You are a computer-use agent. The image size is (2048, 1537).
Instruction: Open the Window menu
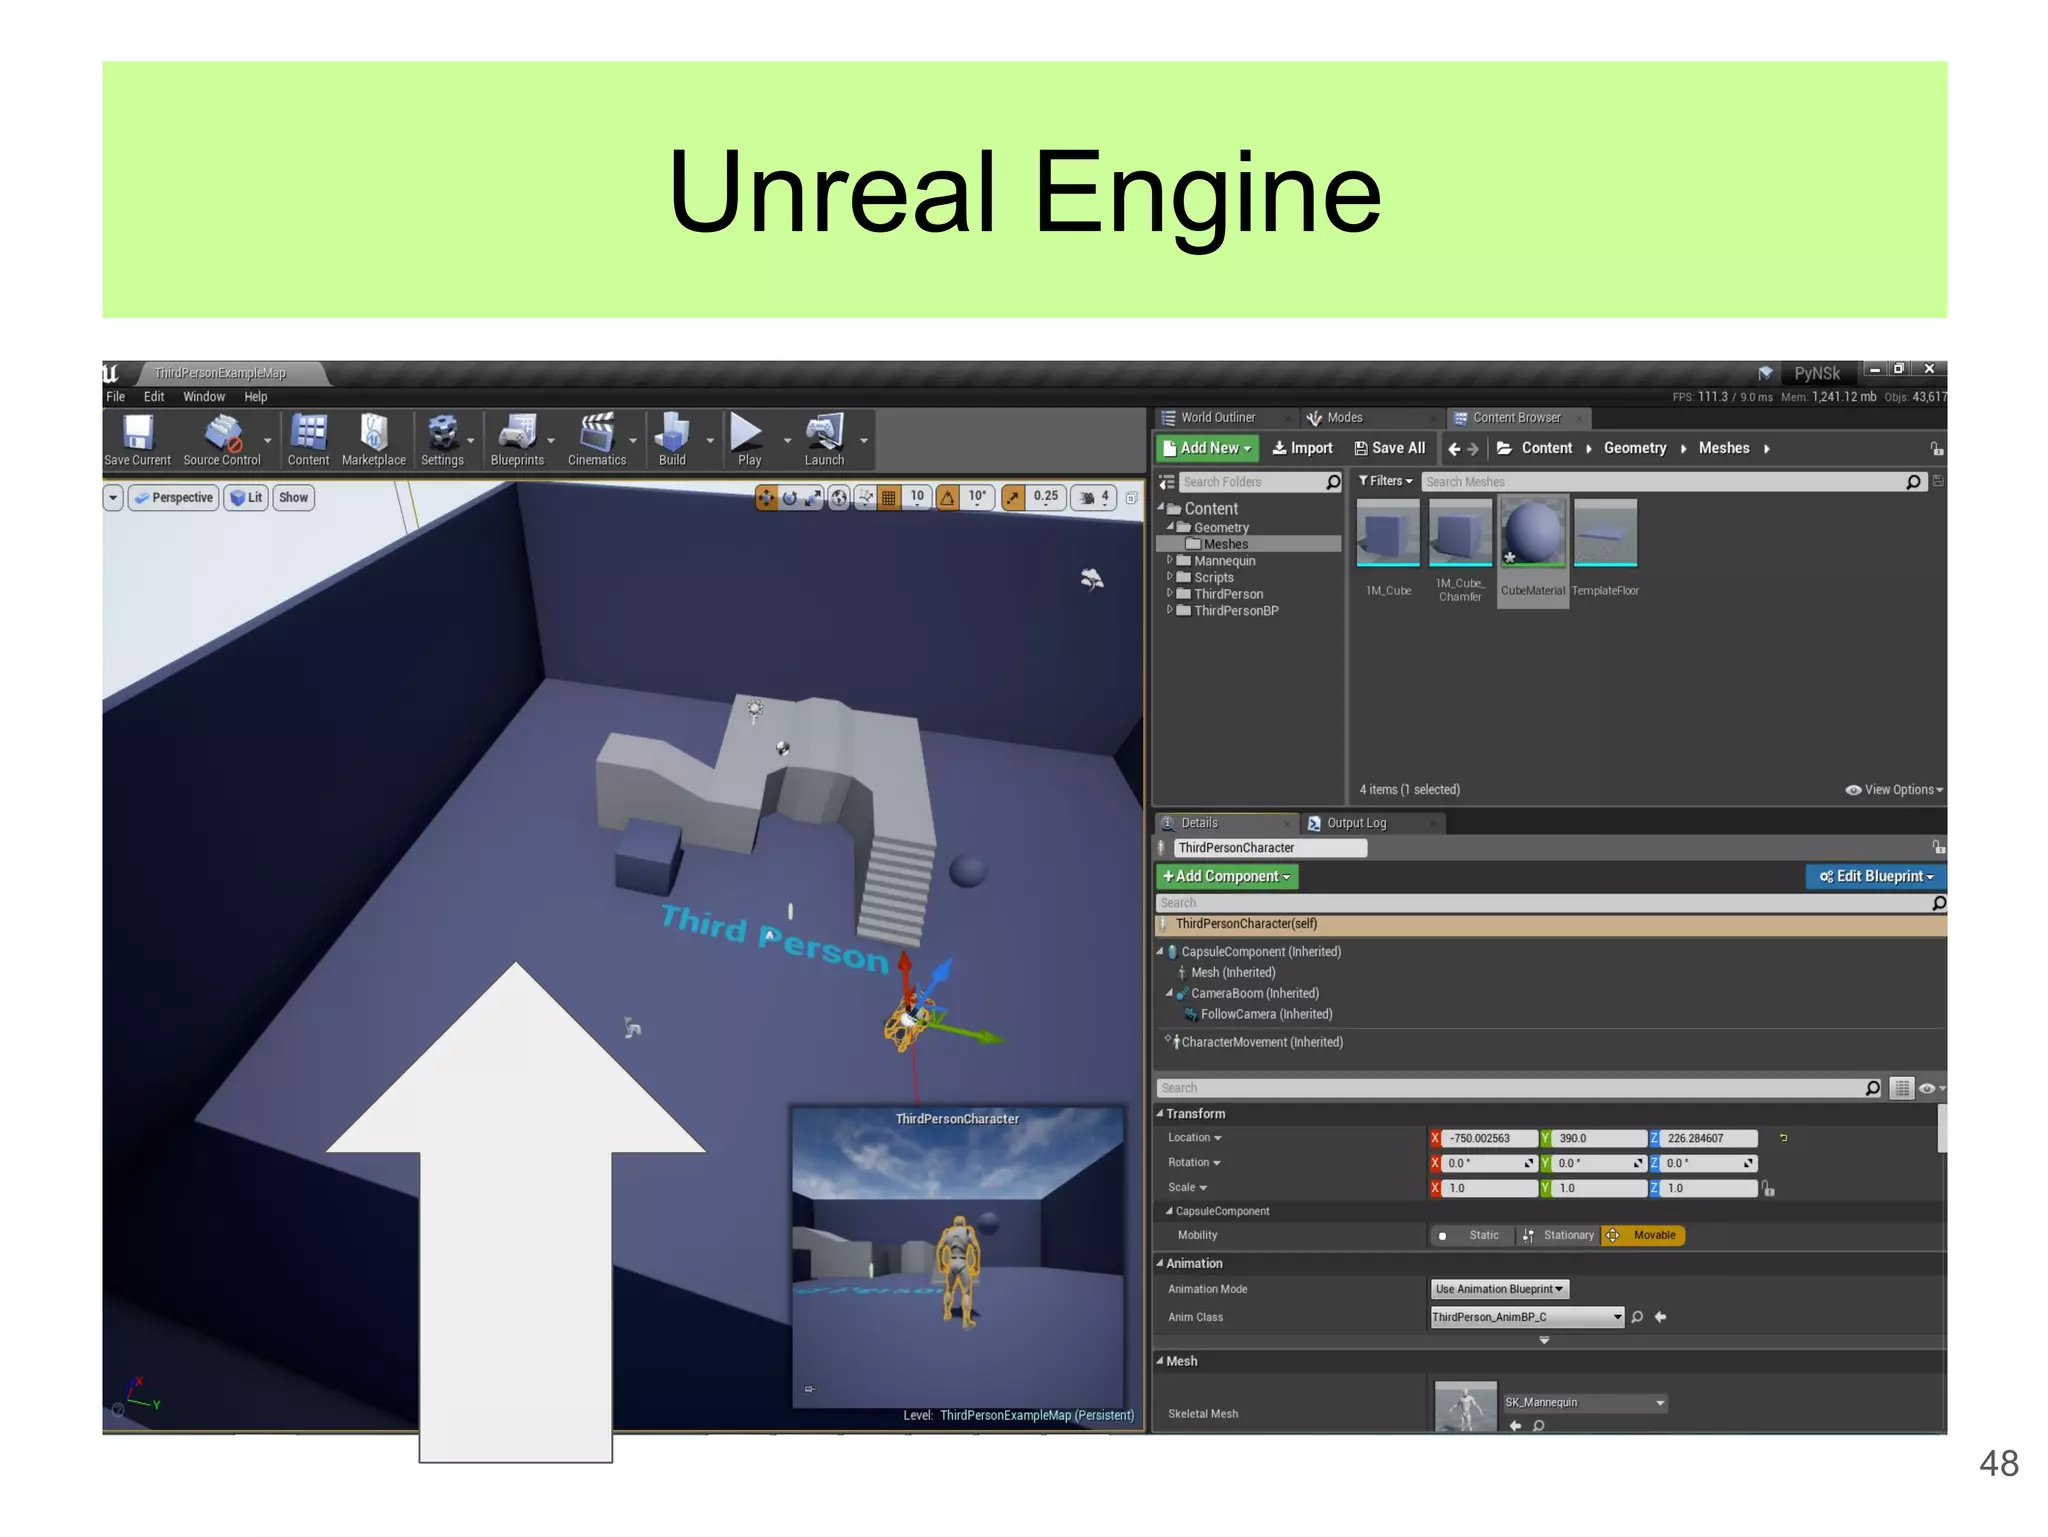click(204, 397)
